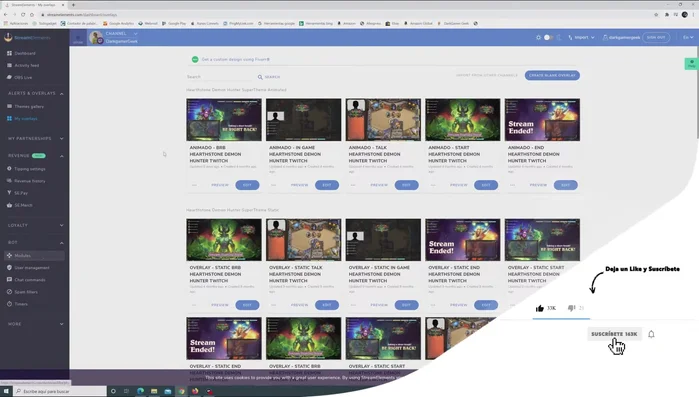This screenshot has height=397, width=699.
Task: Open options menu for Overlay - Static BRB card
Action: pyautogui.click(x=194, y=305)
